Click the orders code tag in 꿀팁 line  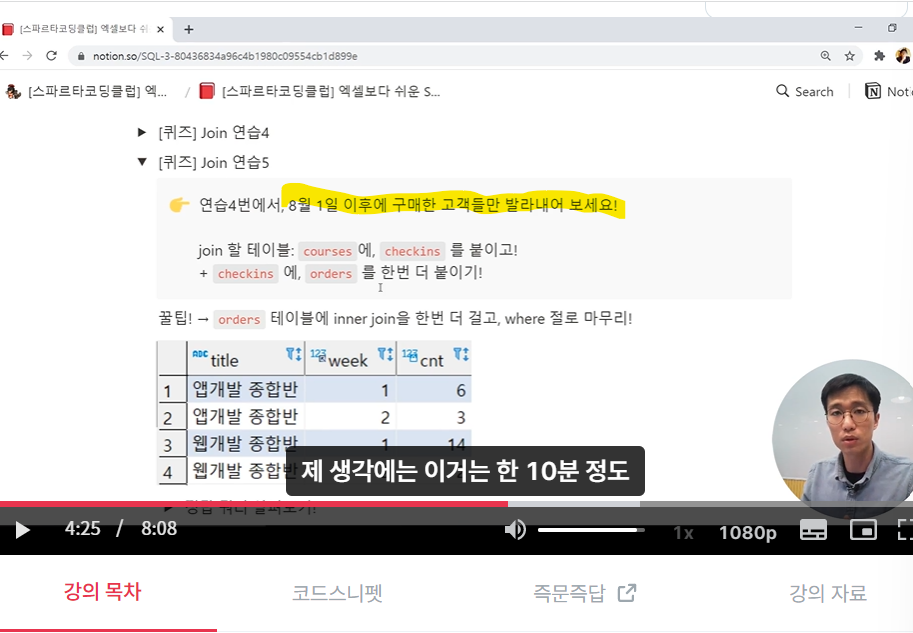click(239, 320)
